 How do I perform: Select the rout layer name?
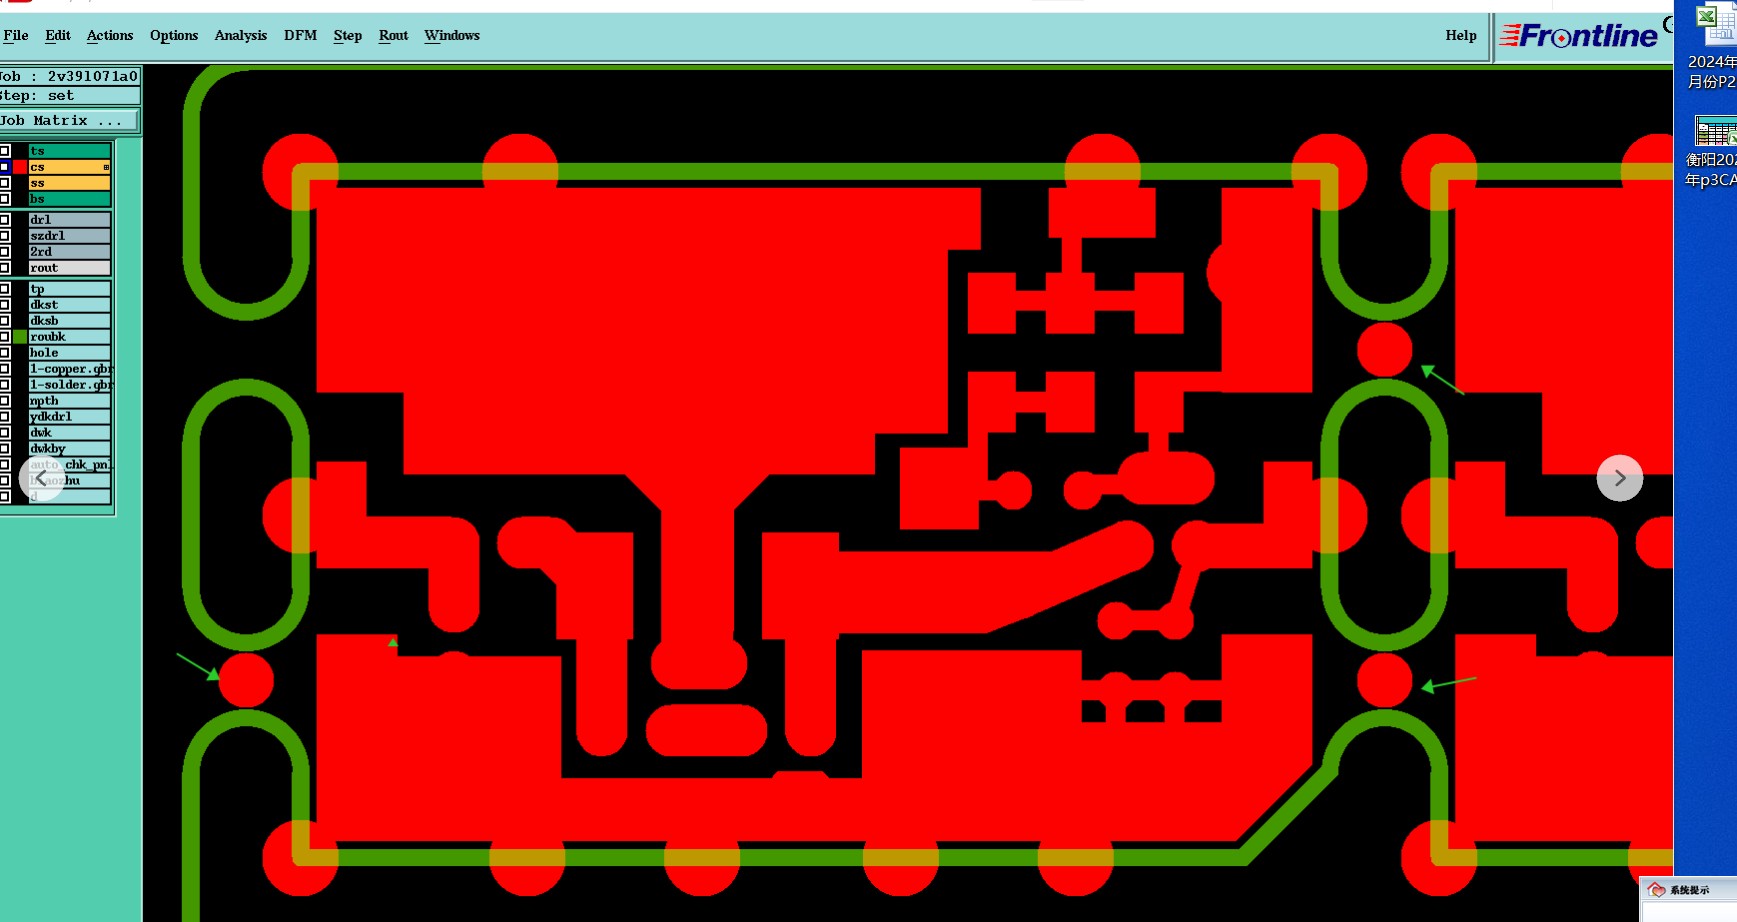click(70, 268)
